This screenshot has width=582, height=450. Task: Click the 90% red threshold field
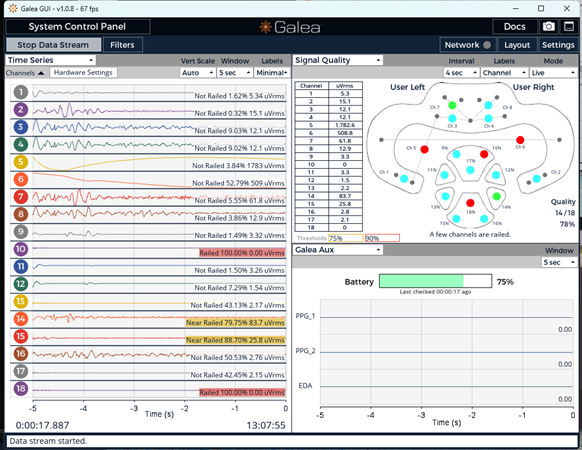pos(382,238)
